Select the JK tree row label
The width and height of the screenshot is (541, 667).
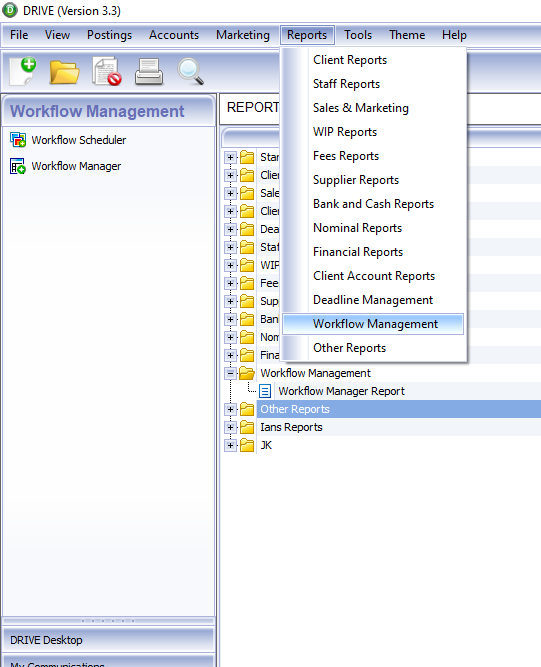pos(266,445)
